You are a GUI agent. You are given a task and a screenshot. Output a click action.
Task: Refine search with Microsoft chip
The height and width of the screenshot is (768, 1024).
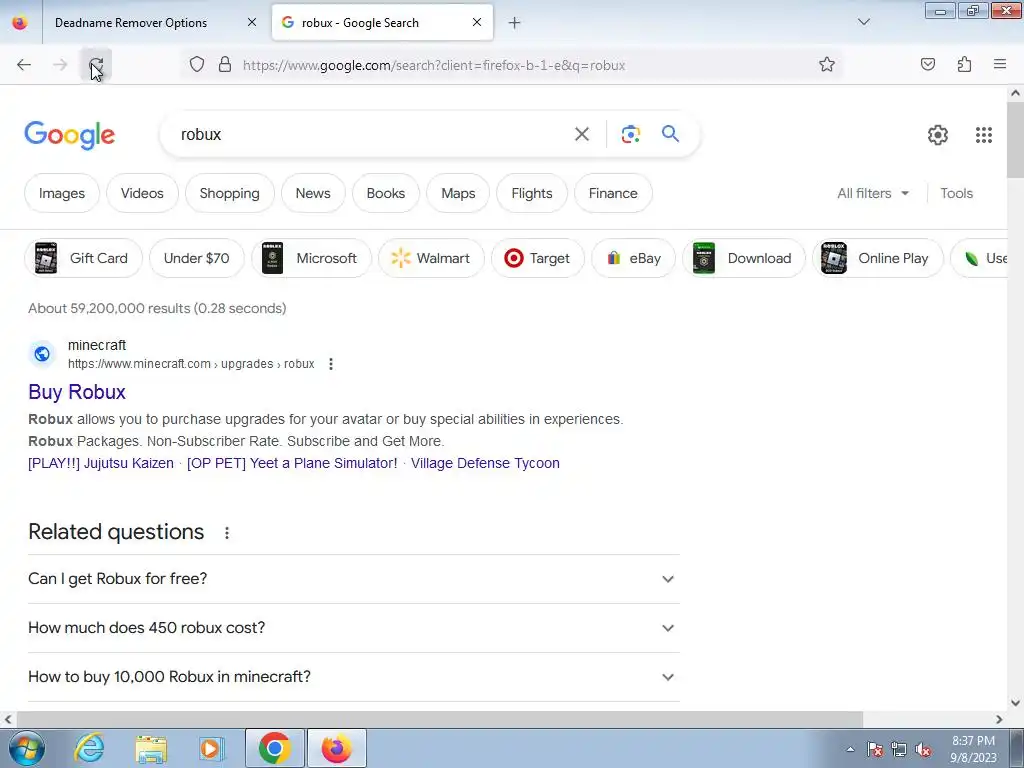coord(312,258)
